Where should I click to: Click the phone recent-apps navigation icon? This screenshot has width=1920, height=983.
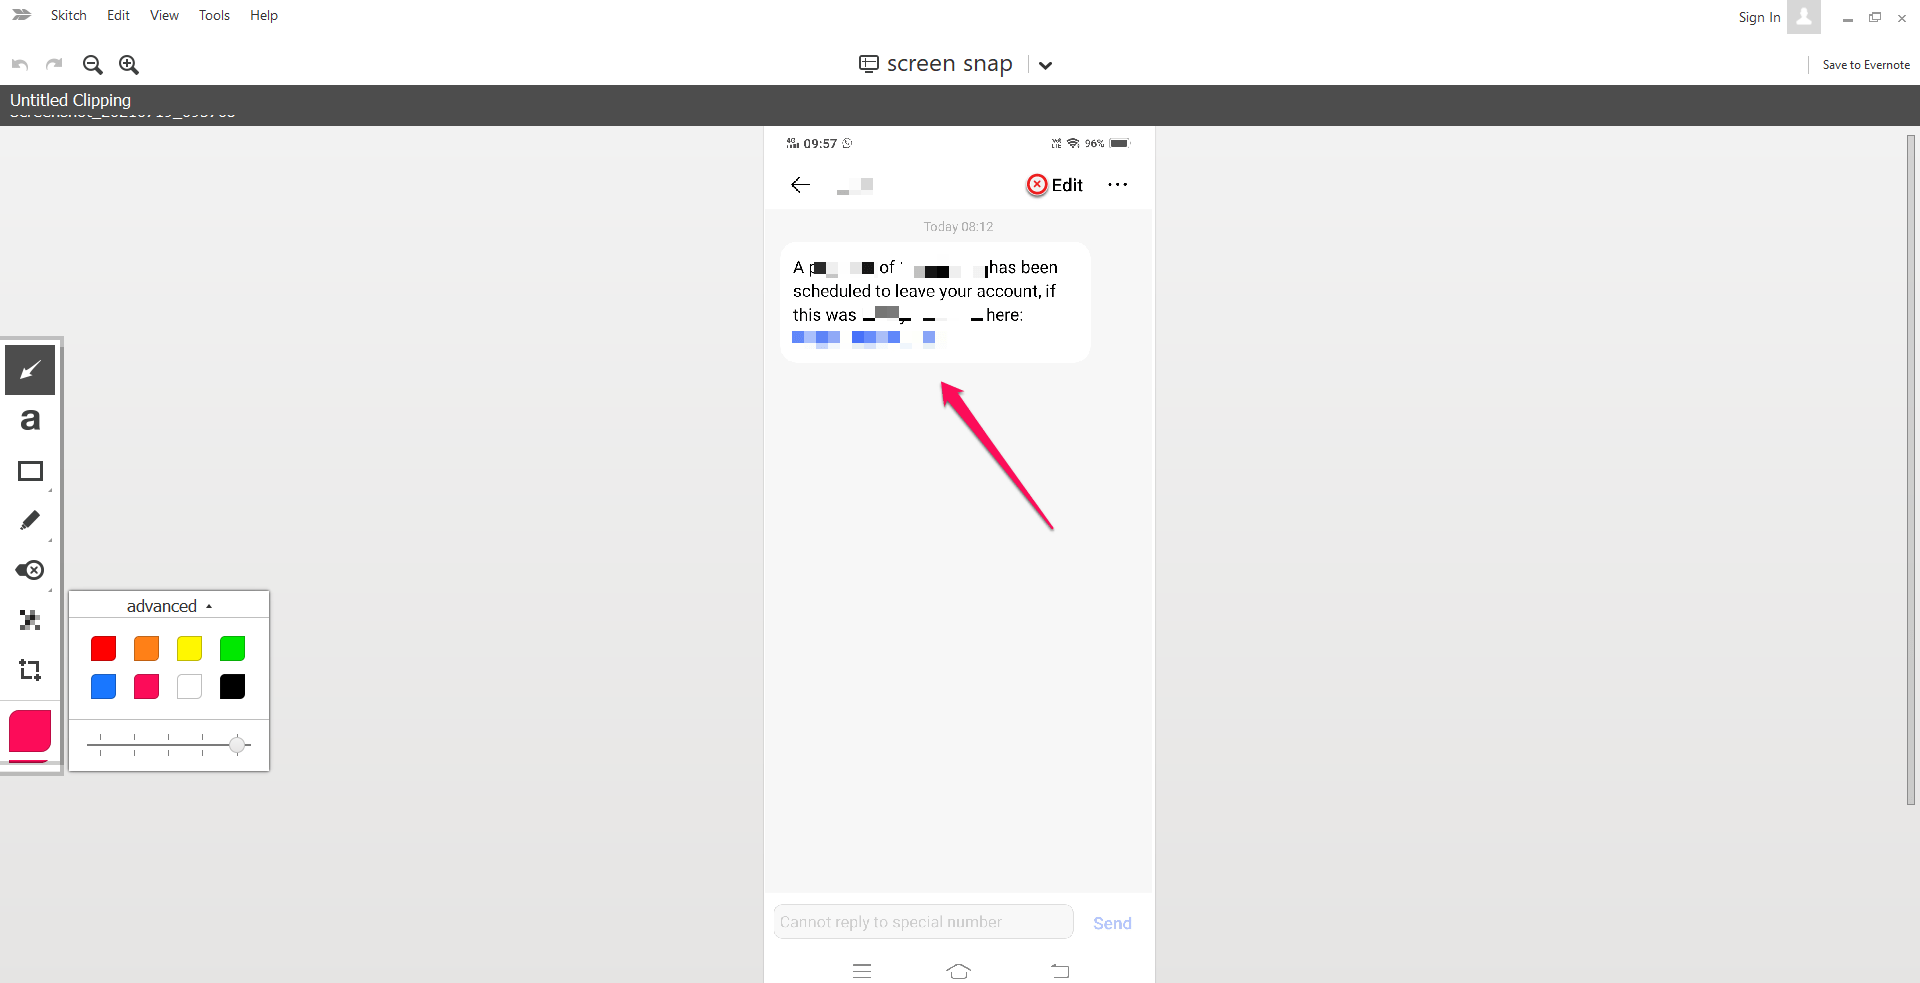coord(1060,970)
